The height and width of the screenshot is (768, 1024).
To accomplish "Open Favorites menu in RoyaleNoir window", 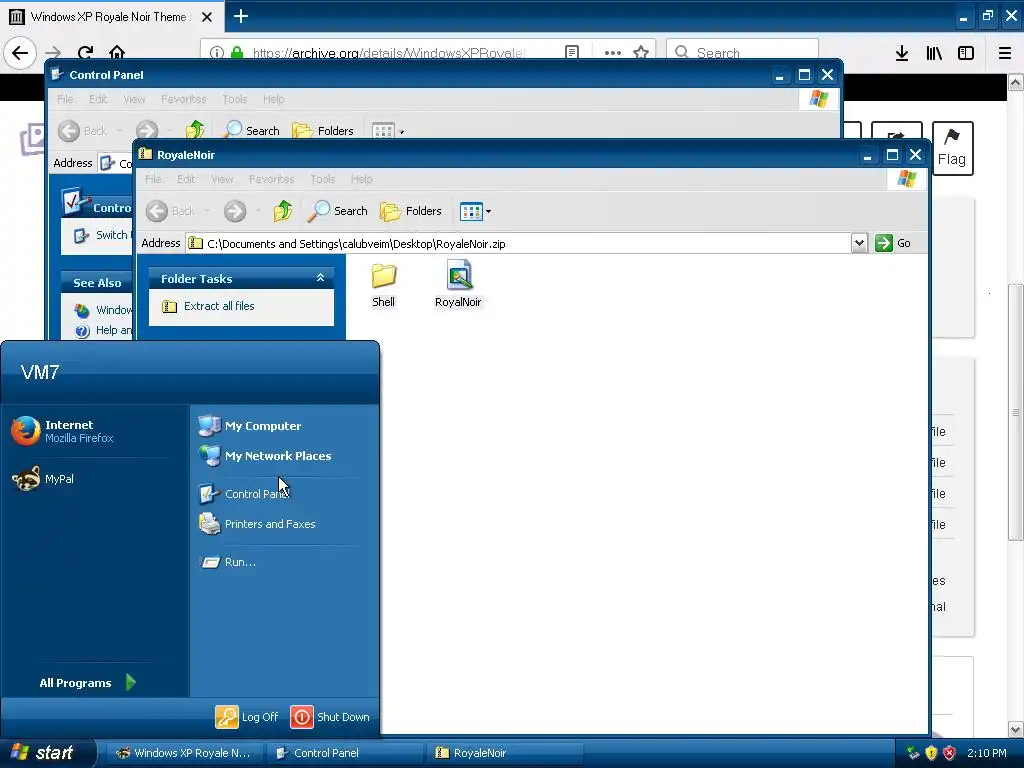I will [x=271, y=179].
